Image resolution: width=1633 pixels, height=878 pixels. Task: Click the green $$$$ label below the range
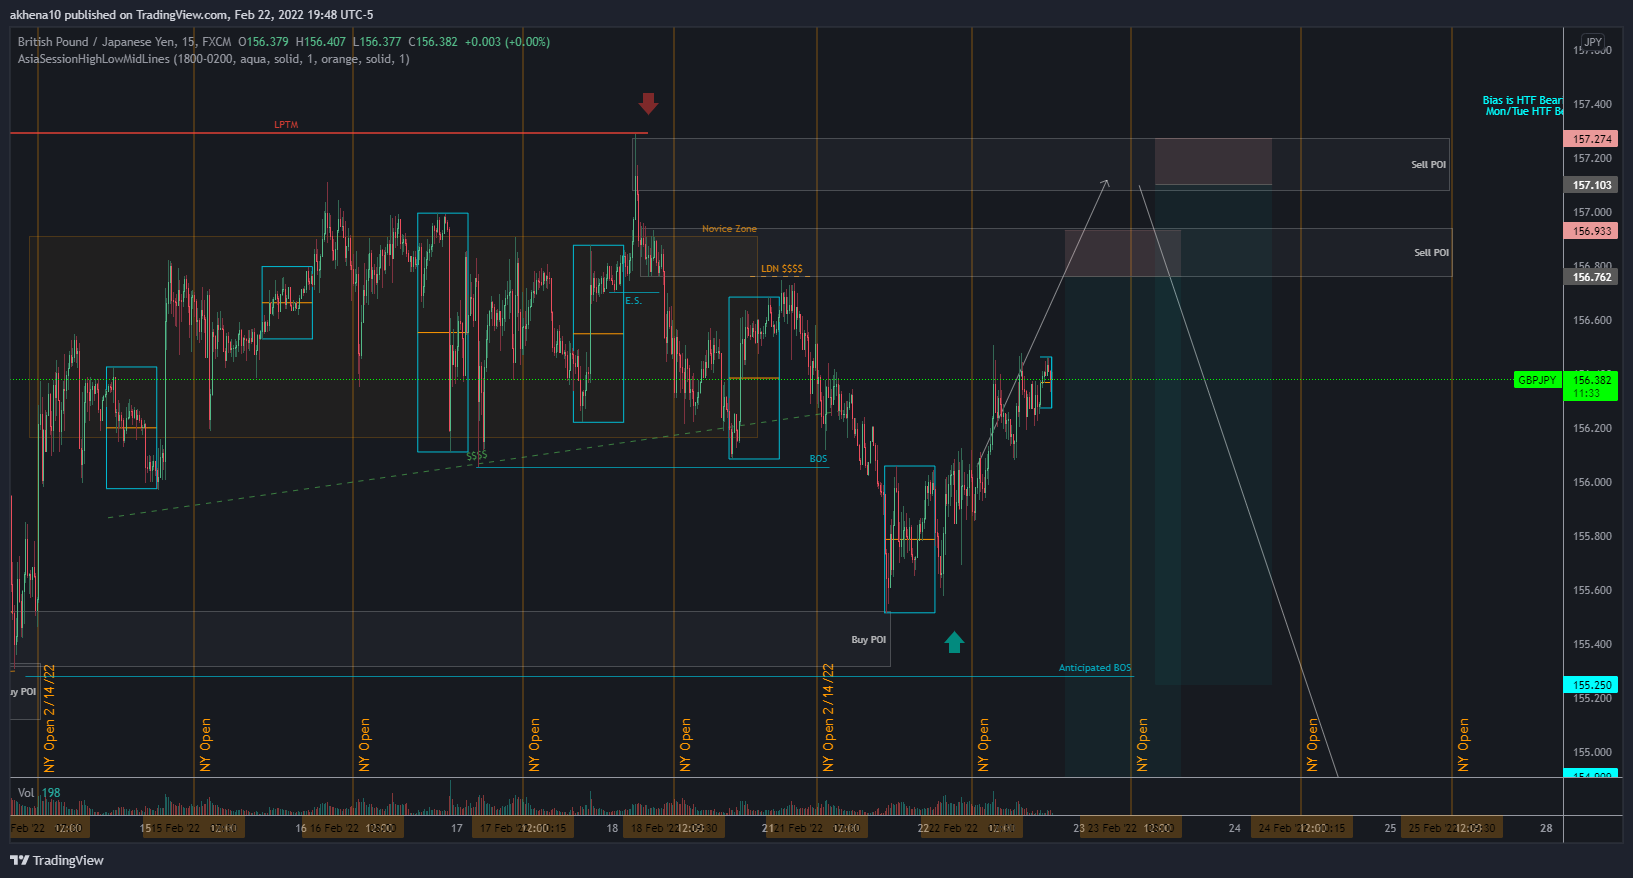[x=477, y=456]
